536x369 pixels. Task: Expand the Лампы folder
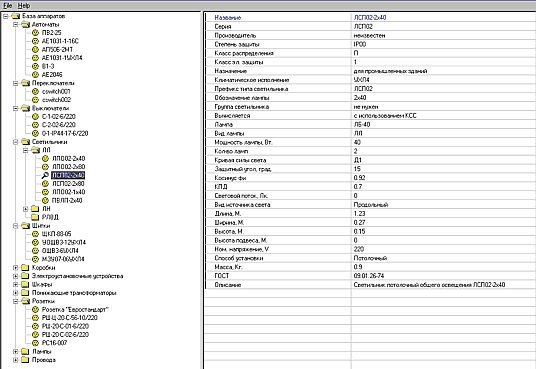tap(15, 351)
